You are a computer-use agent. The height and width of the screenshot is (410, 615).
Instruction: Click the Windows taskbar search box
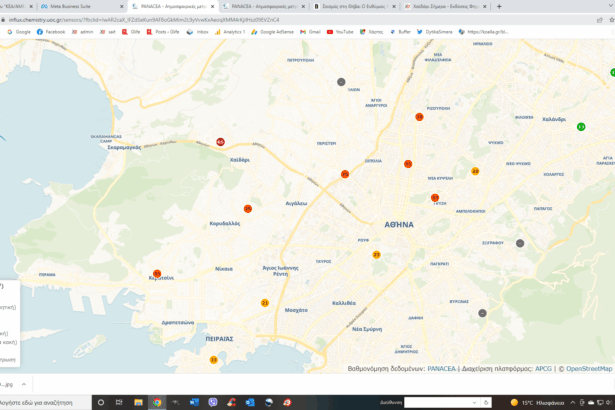(x=45, y=402)
